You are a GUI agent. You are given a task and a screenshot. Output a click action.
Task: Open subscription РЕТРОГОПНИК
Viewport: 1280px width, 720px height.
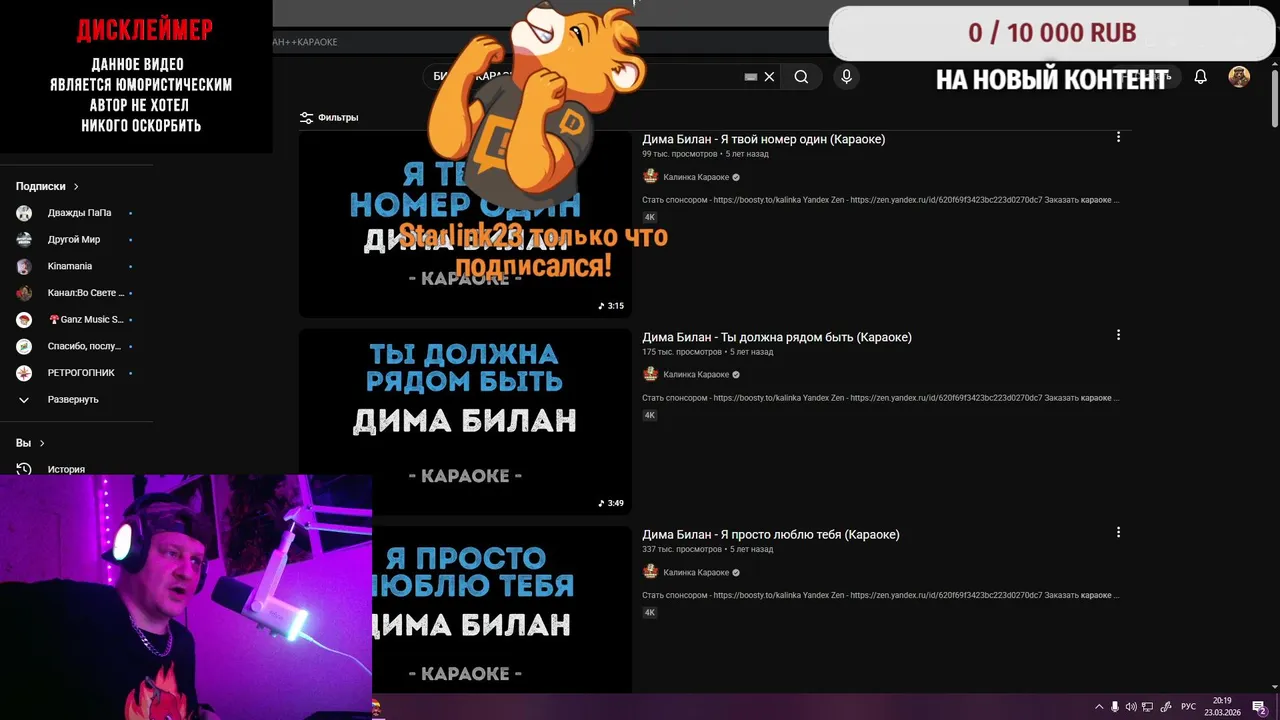(x=76, y=373)
